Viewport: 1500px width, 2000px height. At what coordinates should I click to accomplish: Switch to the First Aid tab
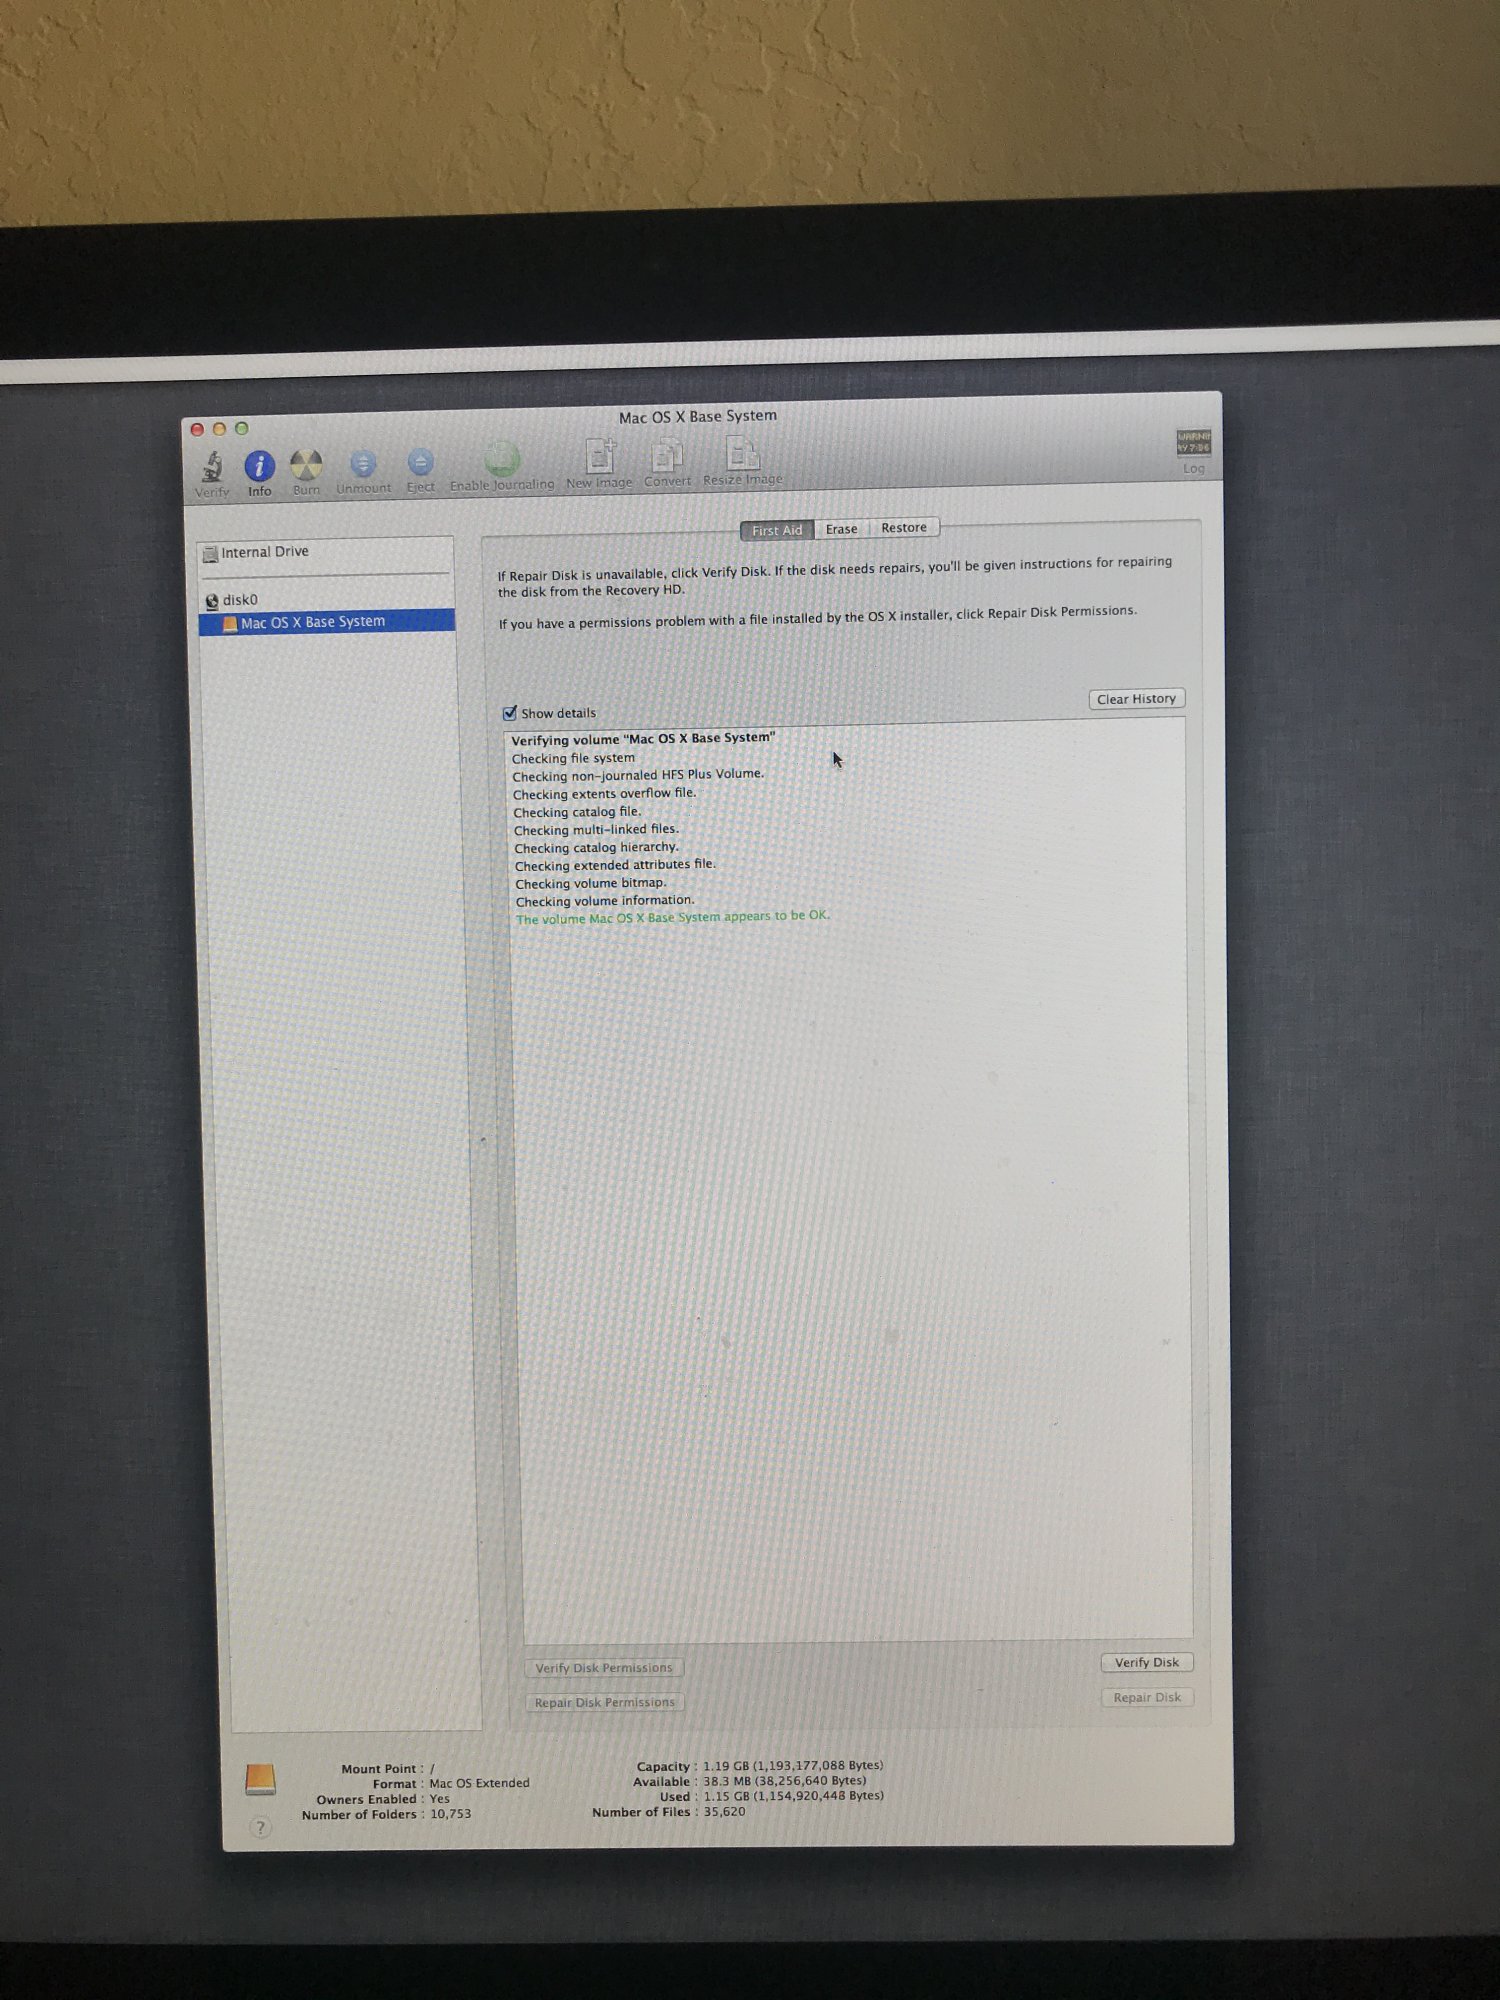777,530
